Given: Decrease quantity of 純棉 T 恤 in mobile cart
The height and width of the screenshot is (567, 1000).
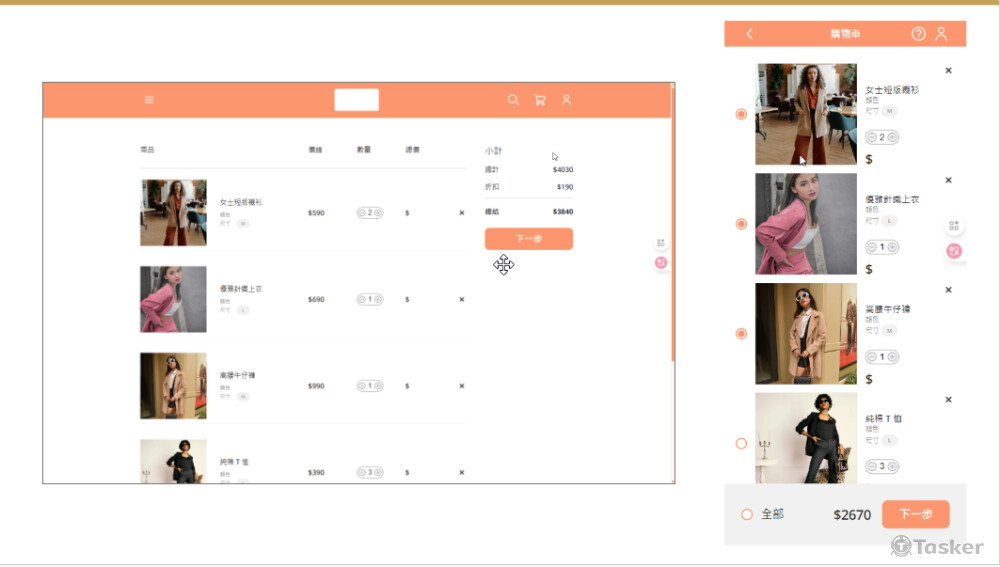Looking at the screenshot, I should point(872,466).
